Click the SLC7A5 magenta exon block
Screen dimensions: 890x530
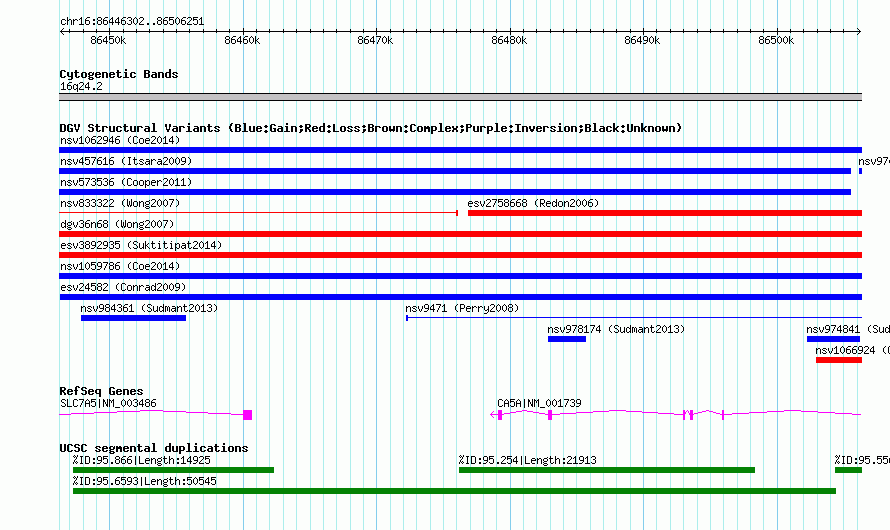tap(247, 415)
